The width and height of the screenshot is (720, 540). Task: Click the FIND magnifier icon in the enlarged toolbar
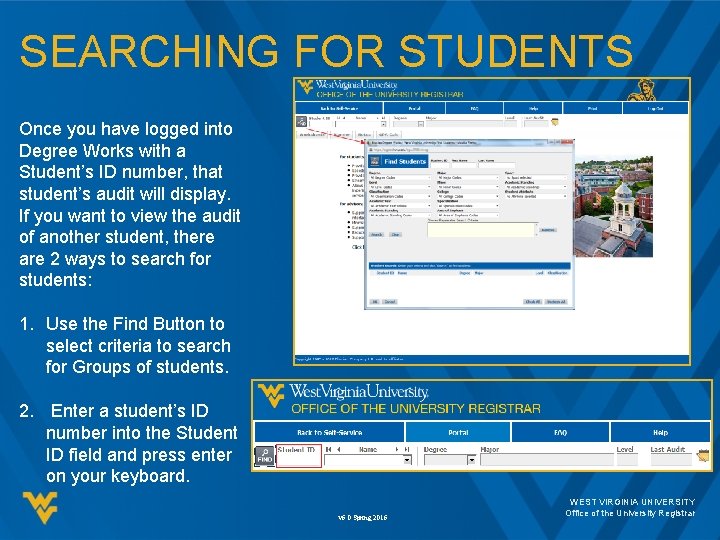(x=264, y=456)
